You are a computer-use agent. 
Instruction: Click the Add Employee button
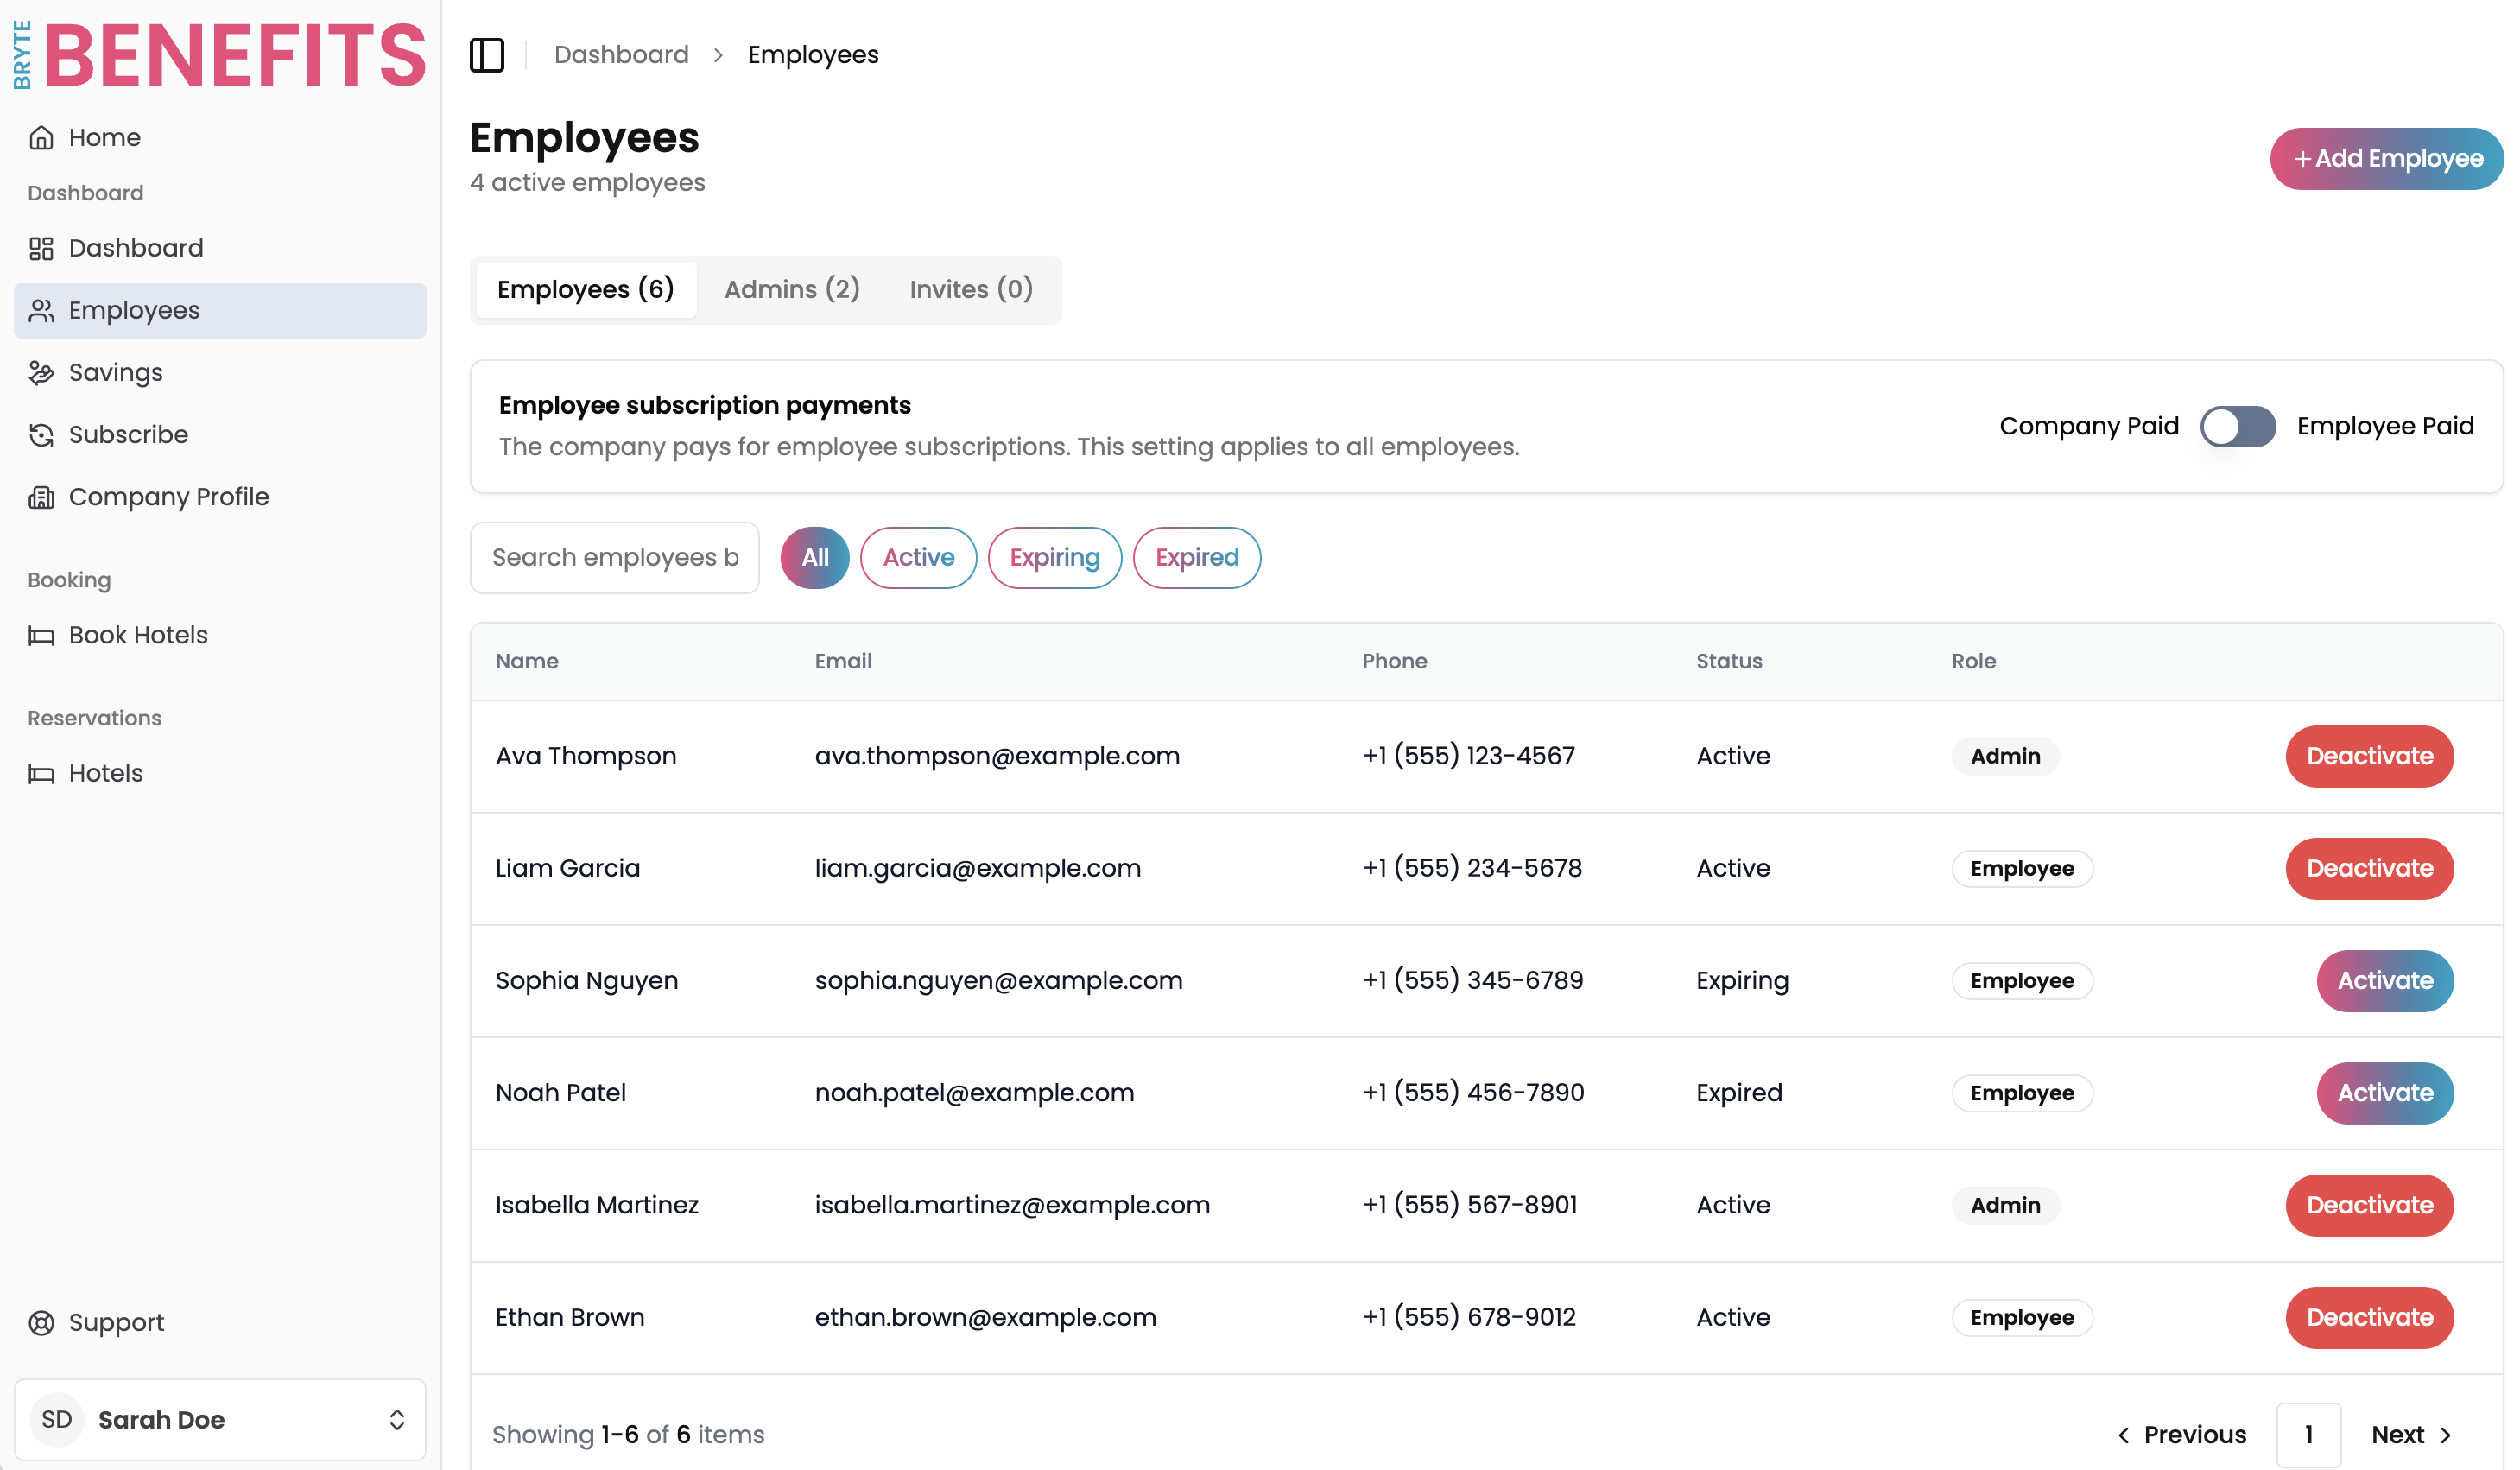(x=2386, y=159)
